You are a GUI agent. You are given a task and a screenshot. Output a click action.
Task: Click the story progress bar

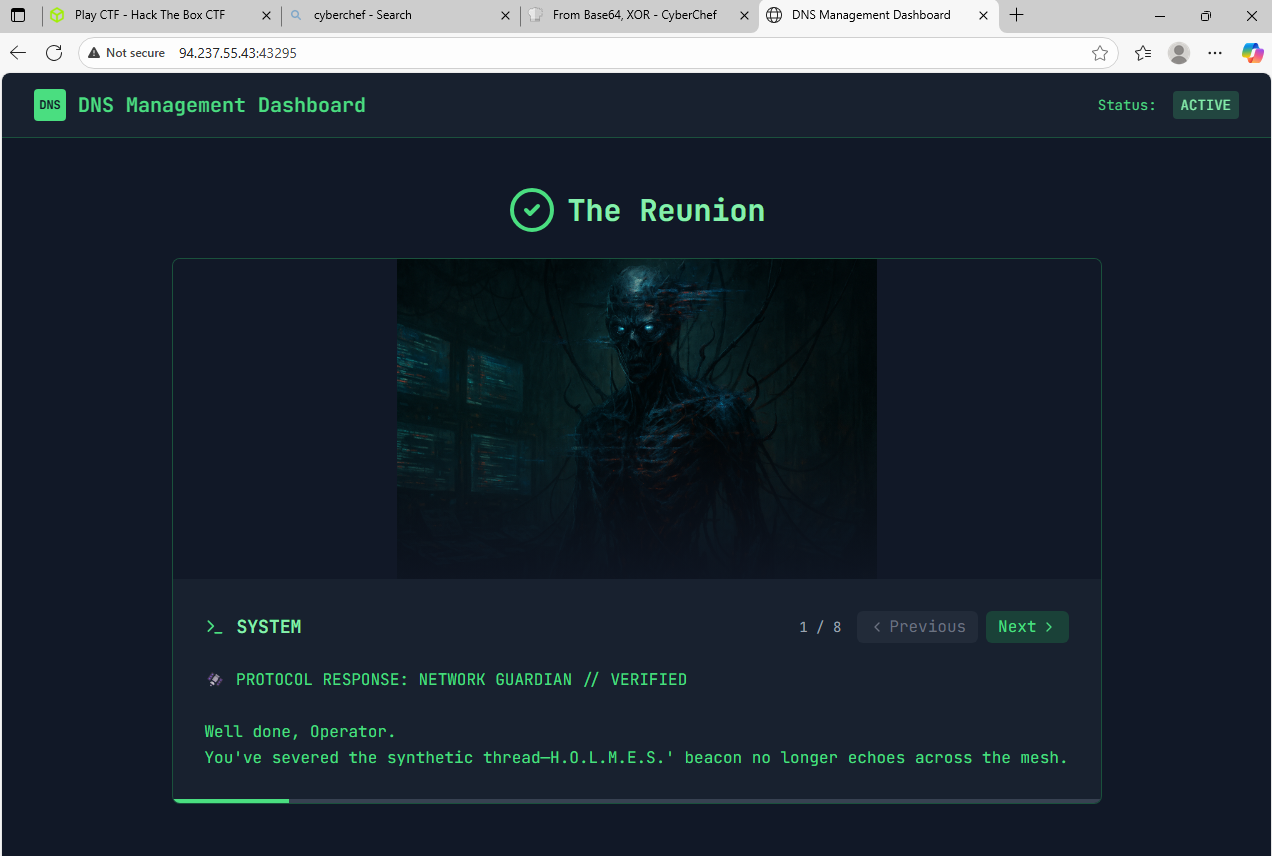[x=636, y=801]
